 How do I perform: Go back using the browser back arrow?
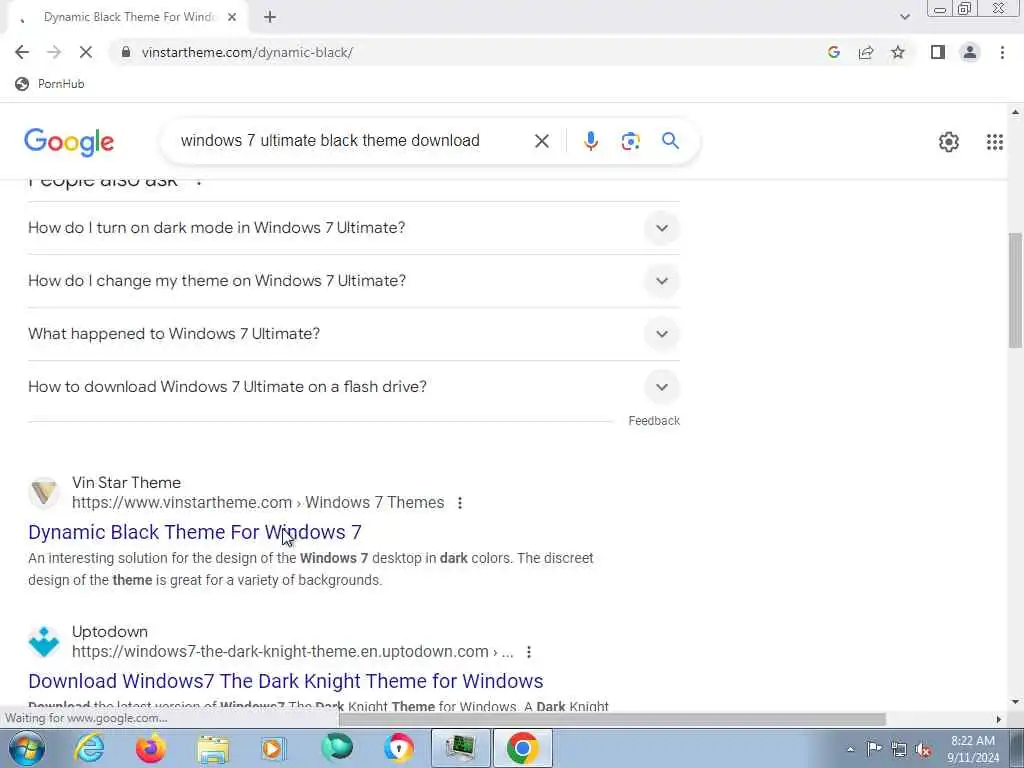(22, 52)
